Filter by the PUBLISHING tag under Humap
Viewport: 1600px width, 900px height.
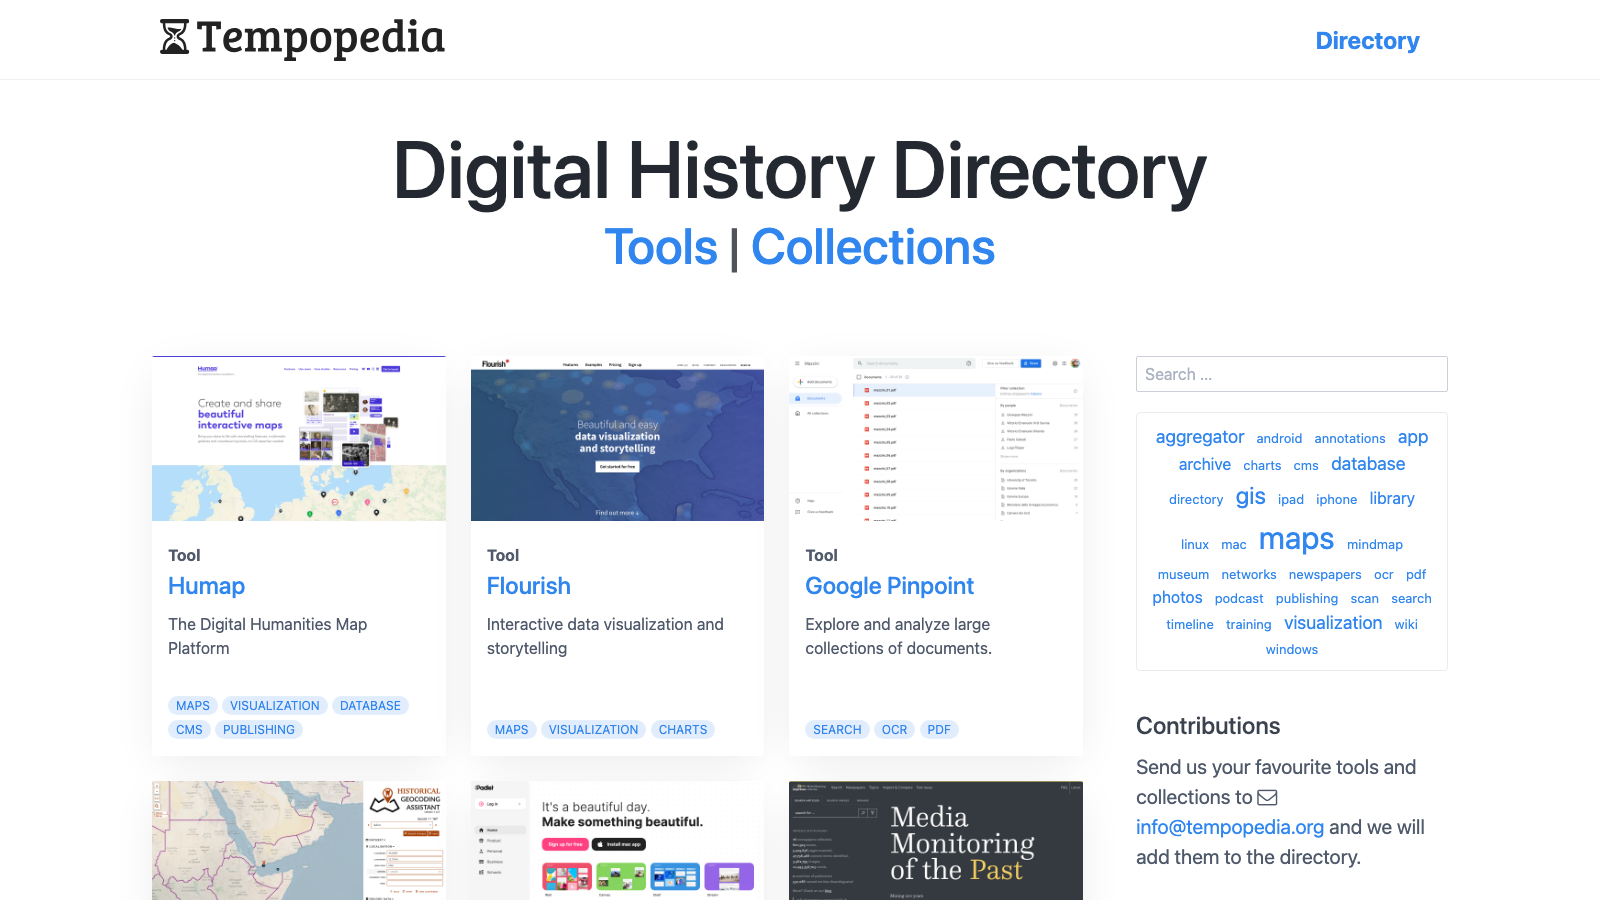tap(258, 729)
